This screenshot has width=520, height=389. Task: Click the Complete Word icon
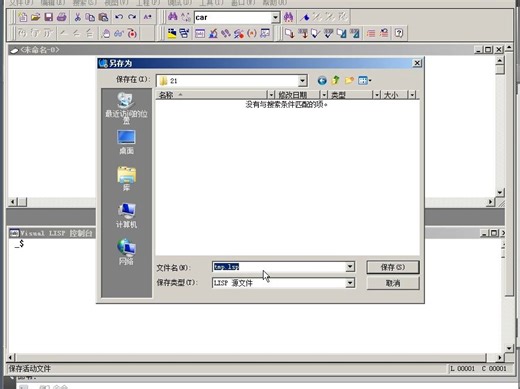pyautogui.click(x=147, y=17)
